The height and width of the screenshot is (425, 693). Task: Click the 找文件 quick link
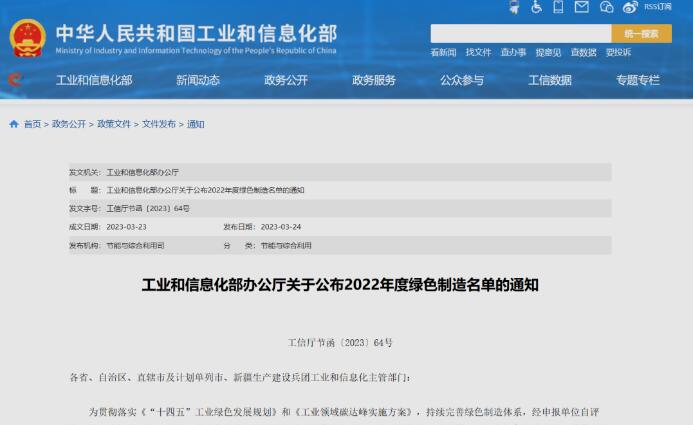pos(478,53)
